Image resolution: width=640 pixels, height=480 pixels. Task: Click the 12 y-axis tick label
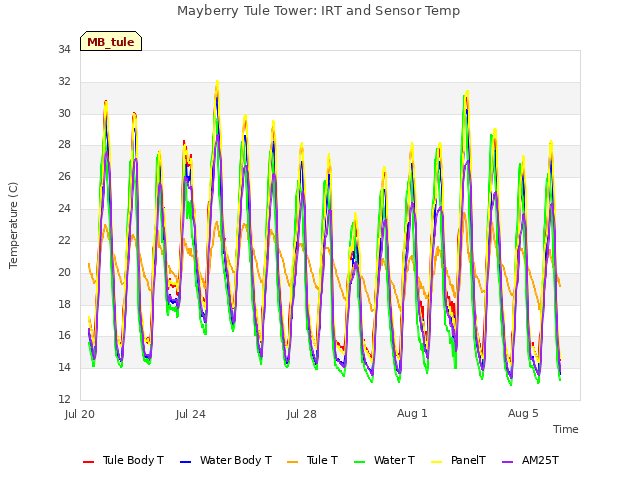click(64, 399)
